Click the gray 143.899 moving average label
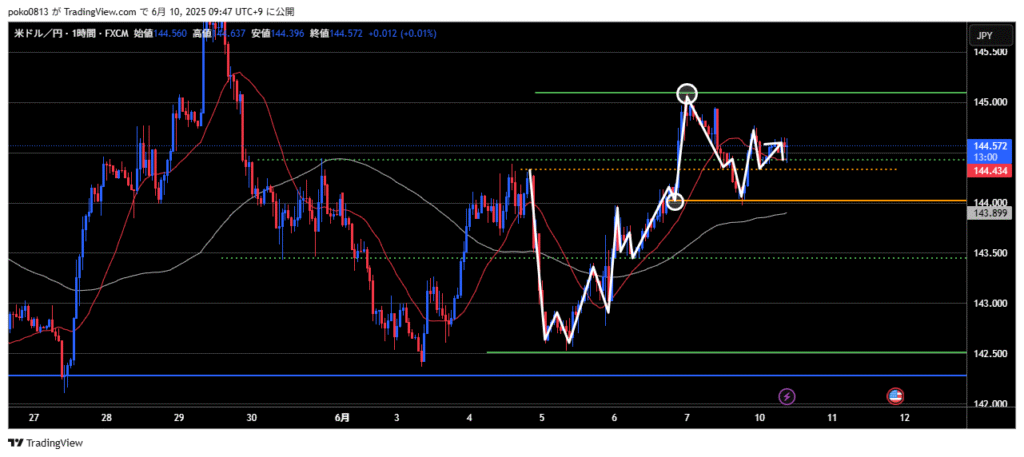Image resolution: width=1024 pixels, height=457 pixels. tap(989, 212)
